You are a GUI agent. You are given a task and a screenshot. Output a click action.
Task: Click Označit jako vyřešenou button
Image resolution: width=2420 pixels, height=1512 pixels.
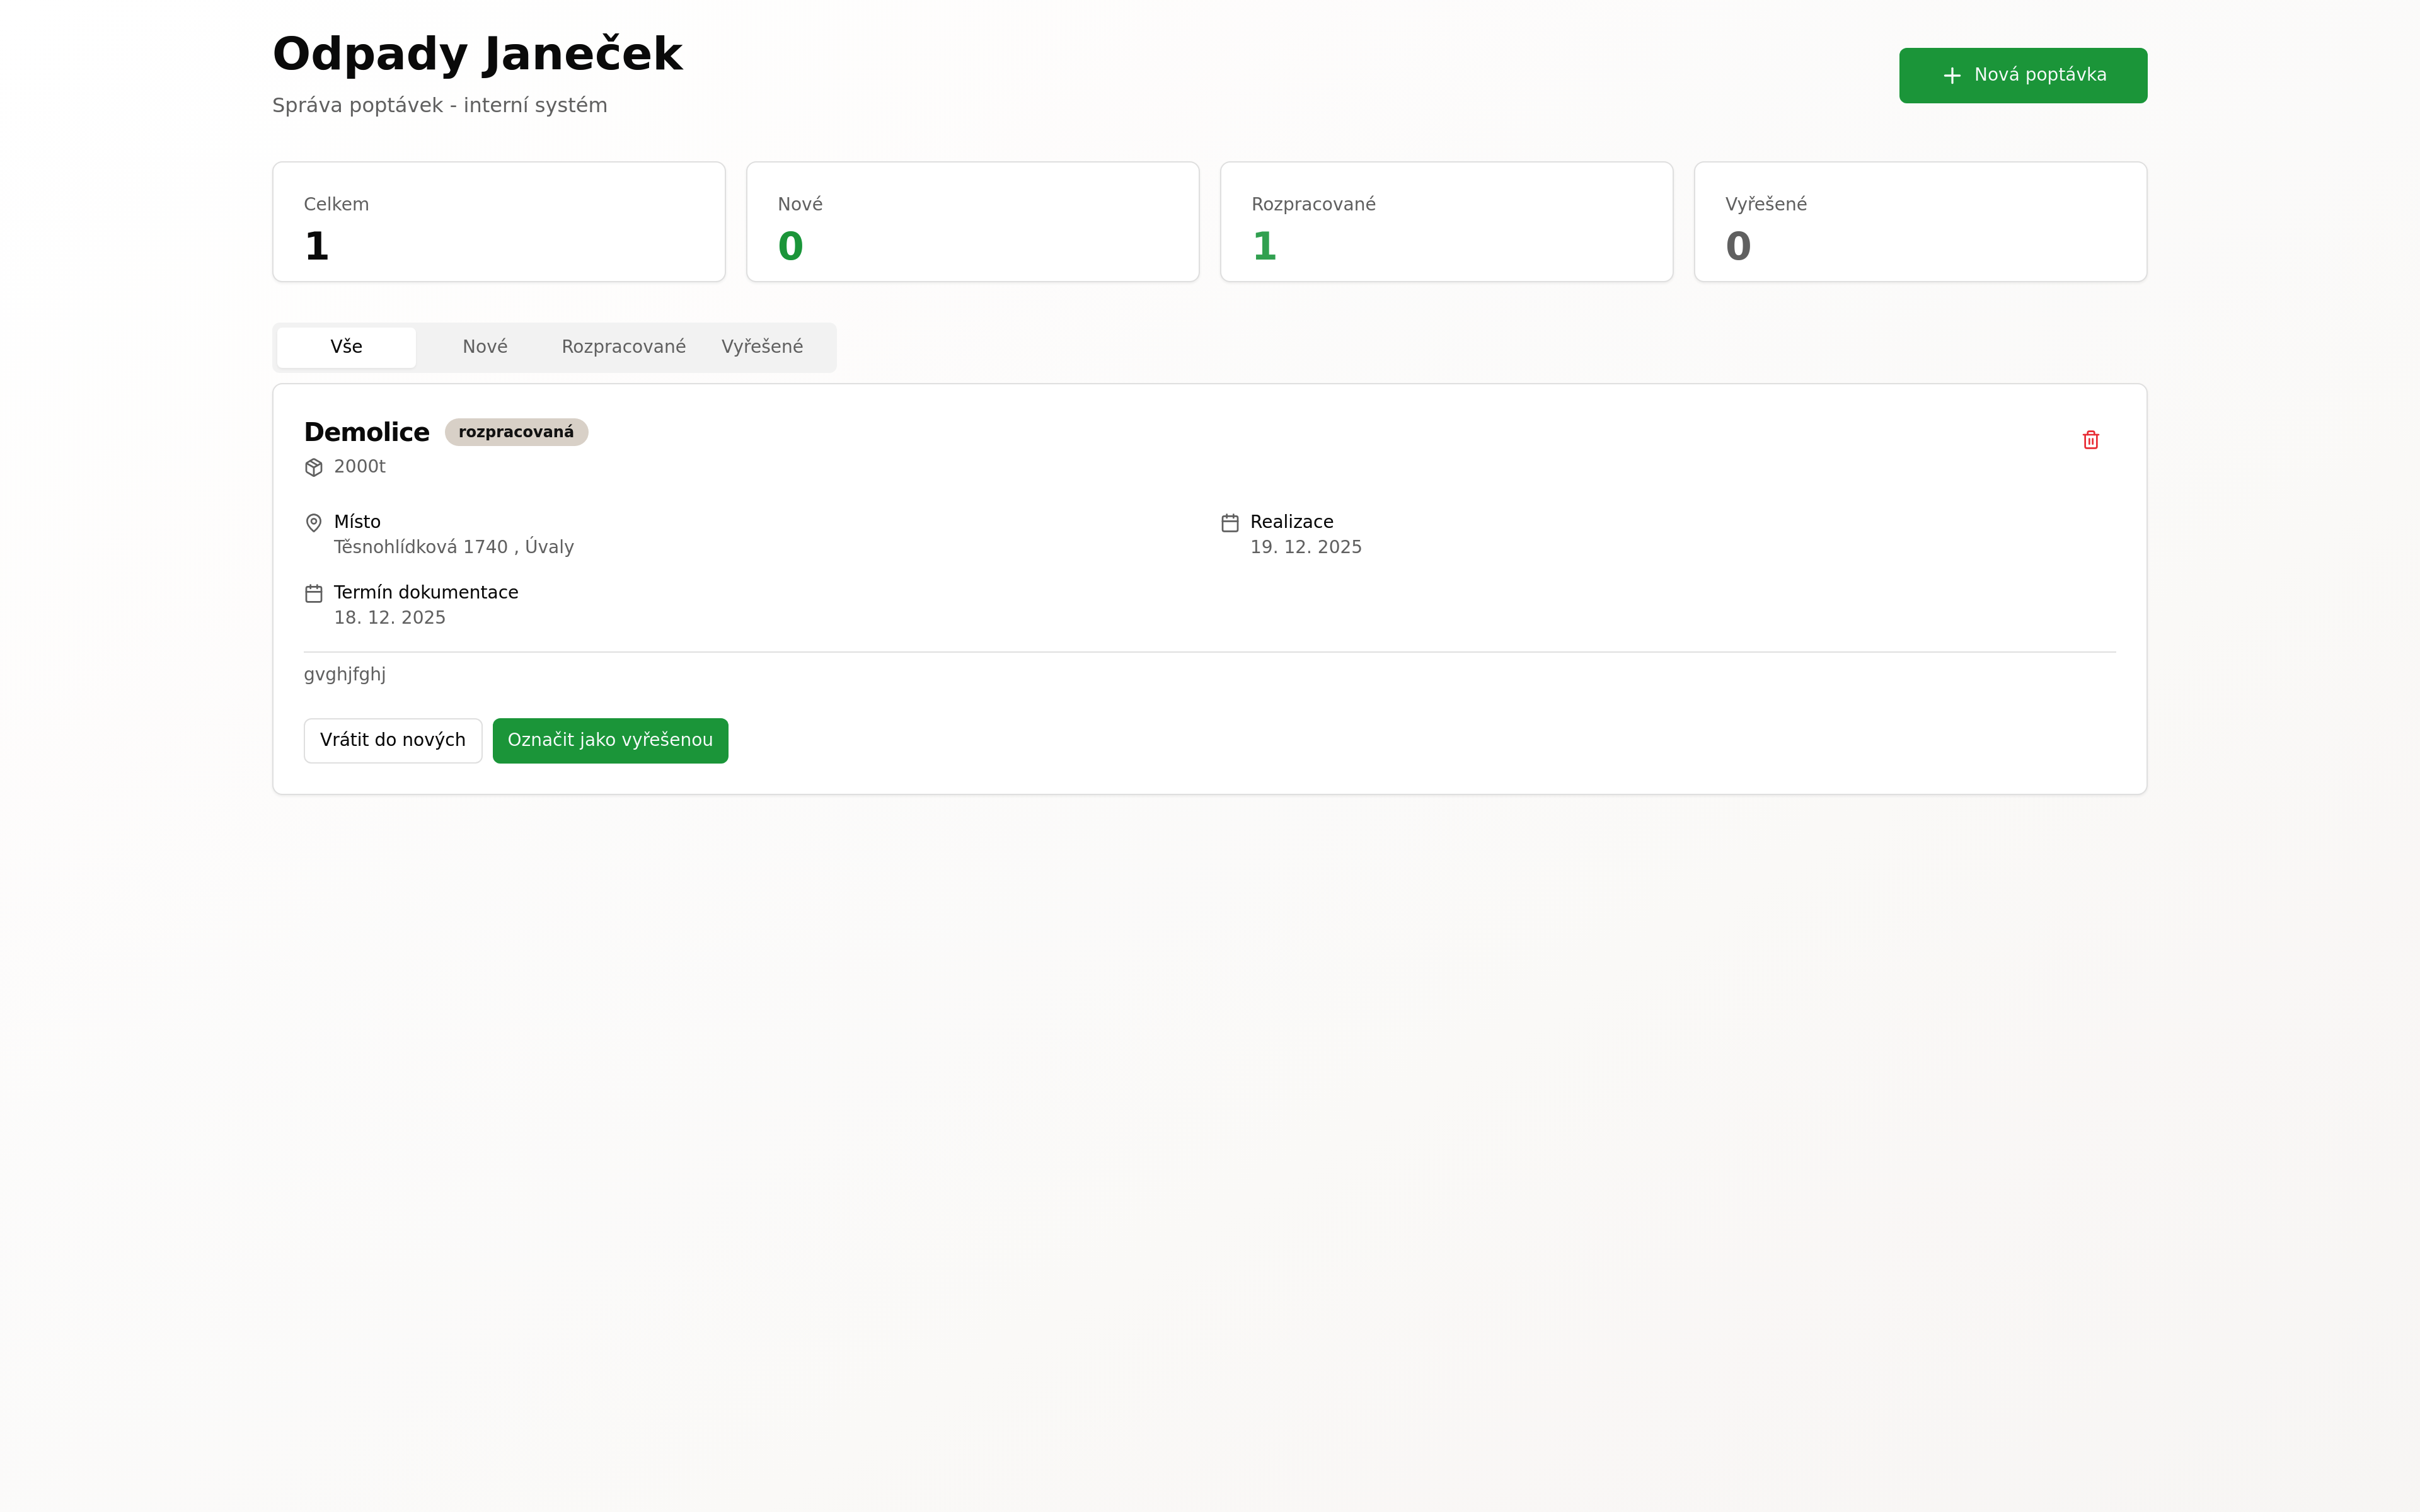[x=610, y=741]
